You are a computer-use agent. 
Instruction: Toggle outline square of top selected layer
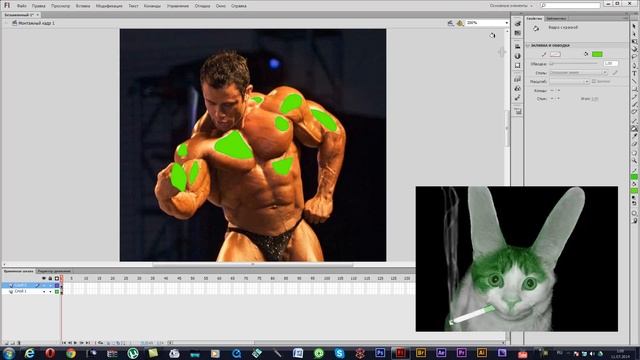(57, 285)
